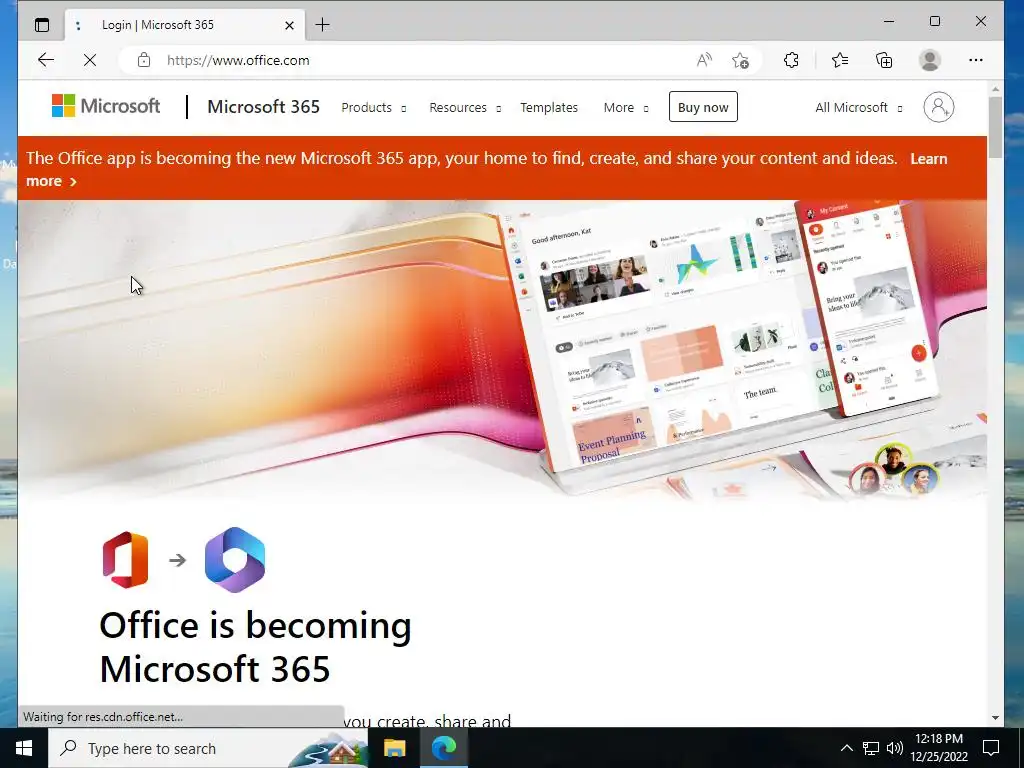The width and height of the screenshot is (1024, 768).
Task: View site information lock icon
Action: pos(144,60)
